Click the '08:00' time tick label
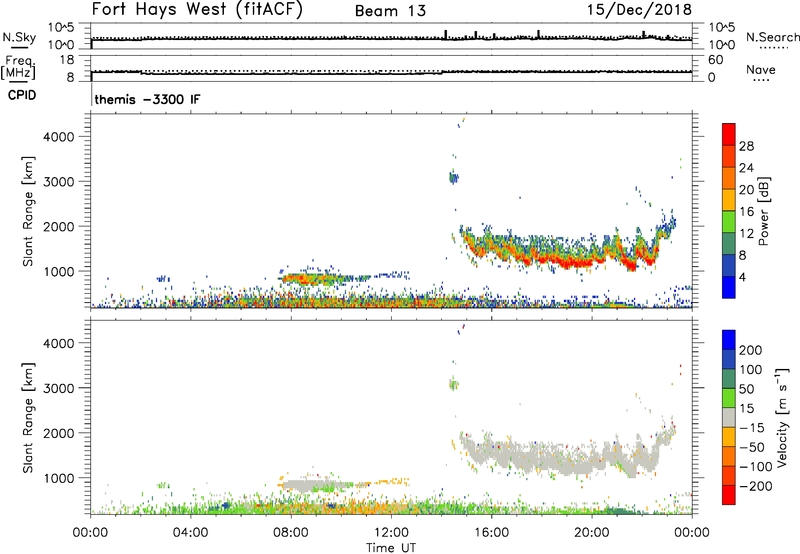The width and height of the screenshot is (800, 554). [291, 533]
